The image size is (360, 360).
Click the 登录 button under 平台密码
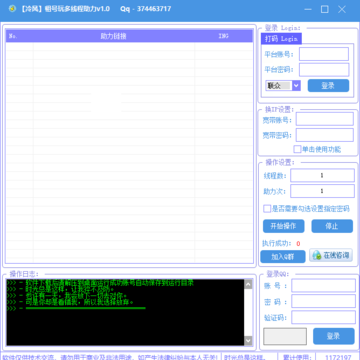(328, 86)
